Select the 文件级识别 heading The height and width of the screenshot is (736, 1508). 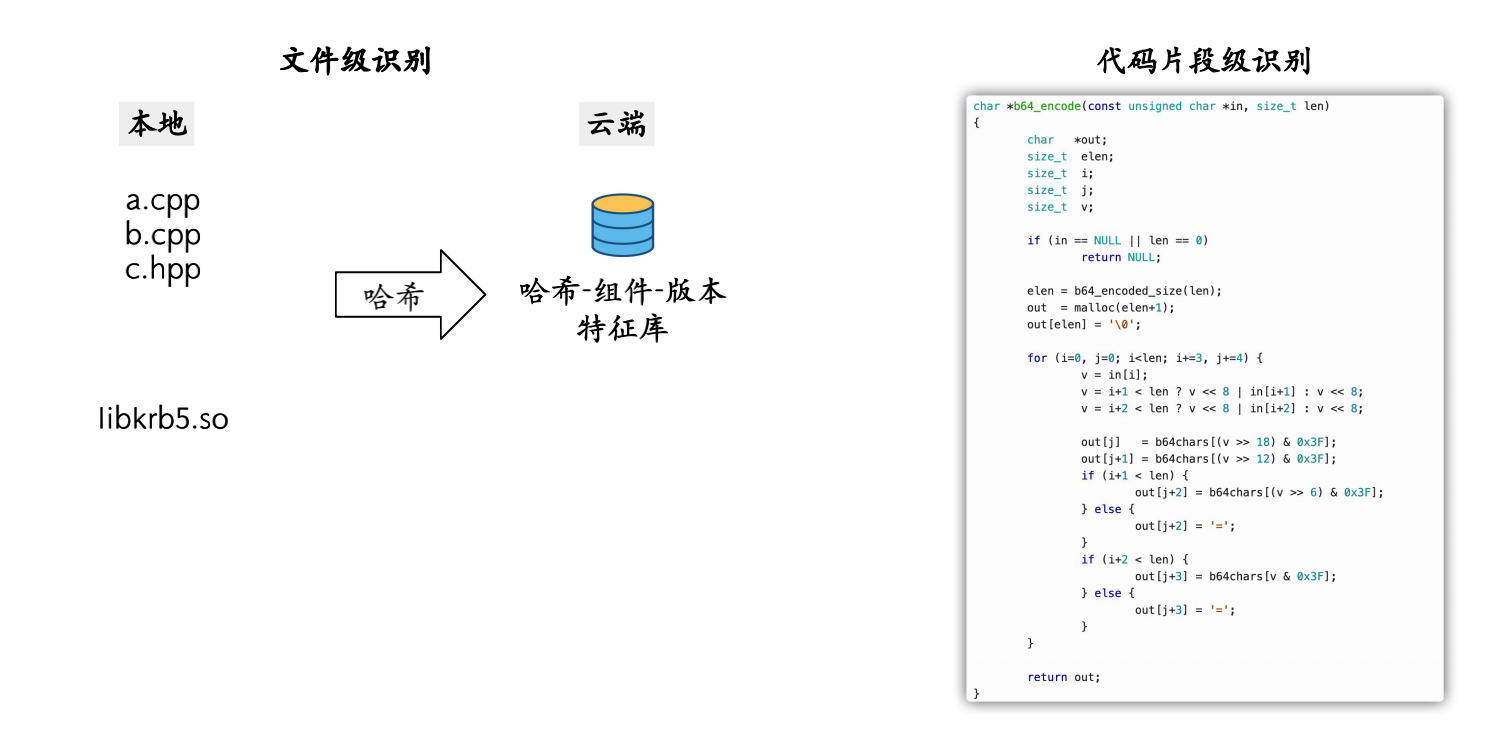(355, 61)
